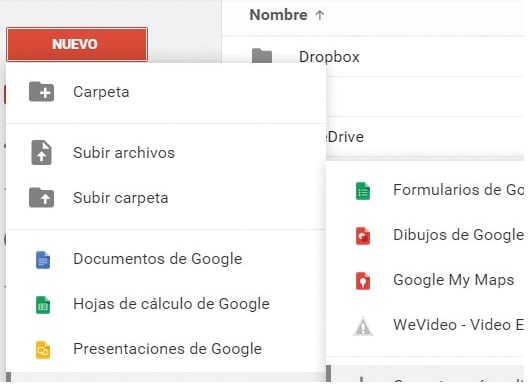528x388 pixels.
Task: Click the yellow Slides icon
Action: (43, 350)
